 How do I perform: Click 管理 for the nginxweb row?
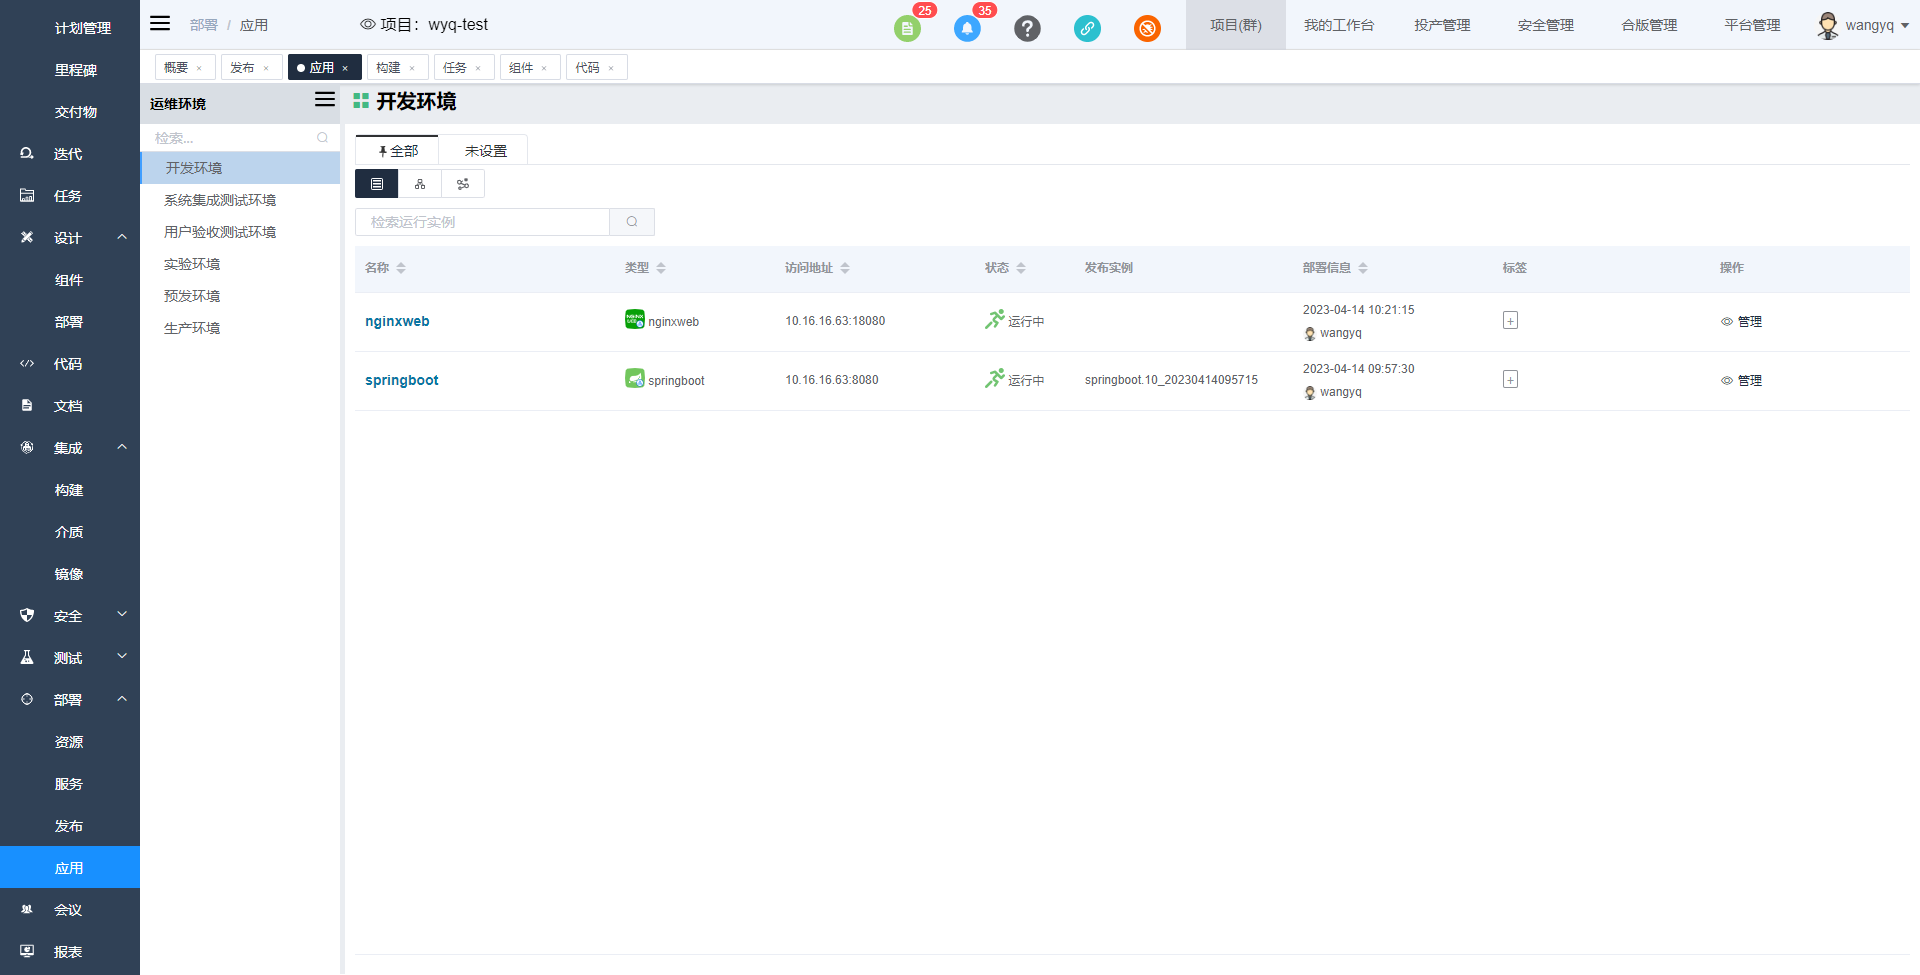(1749, 321)
